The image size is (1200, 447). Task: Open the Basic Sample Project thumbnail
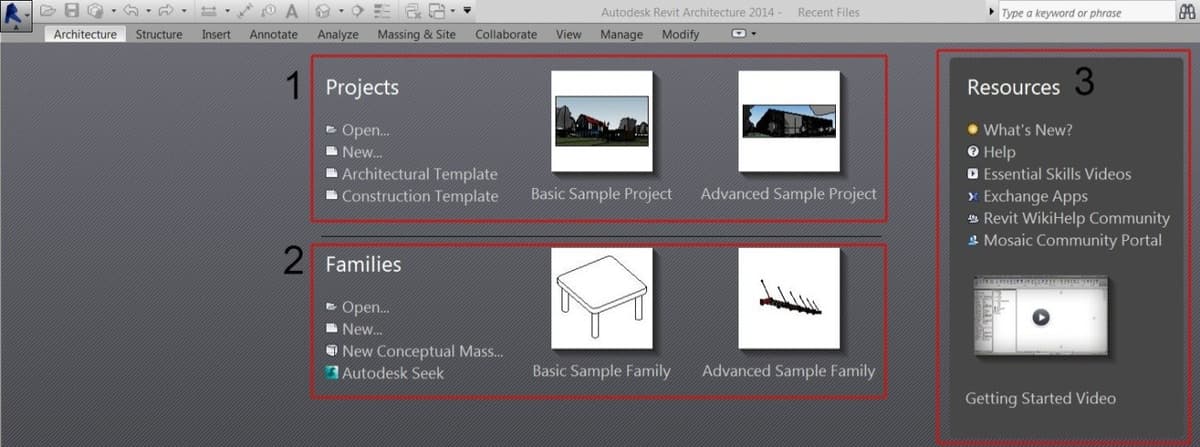602,121
